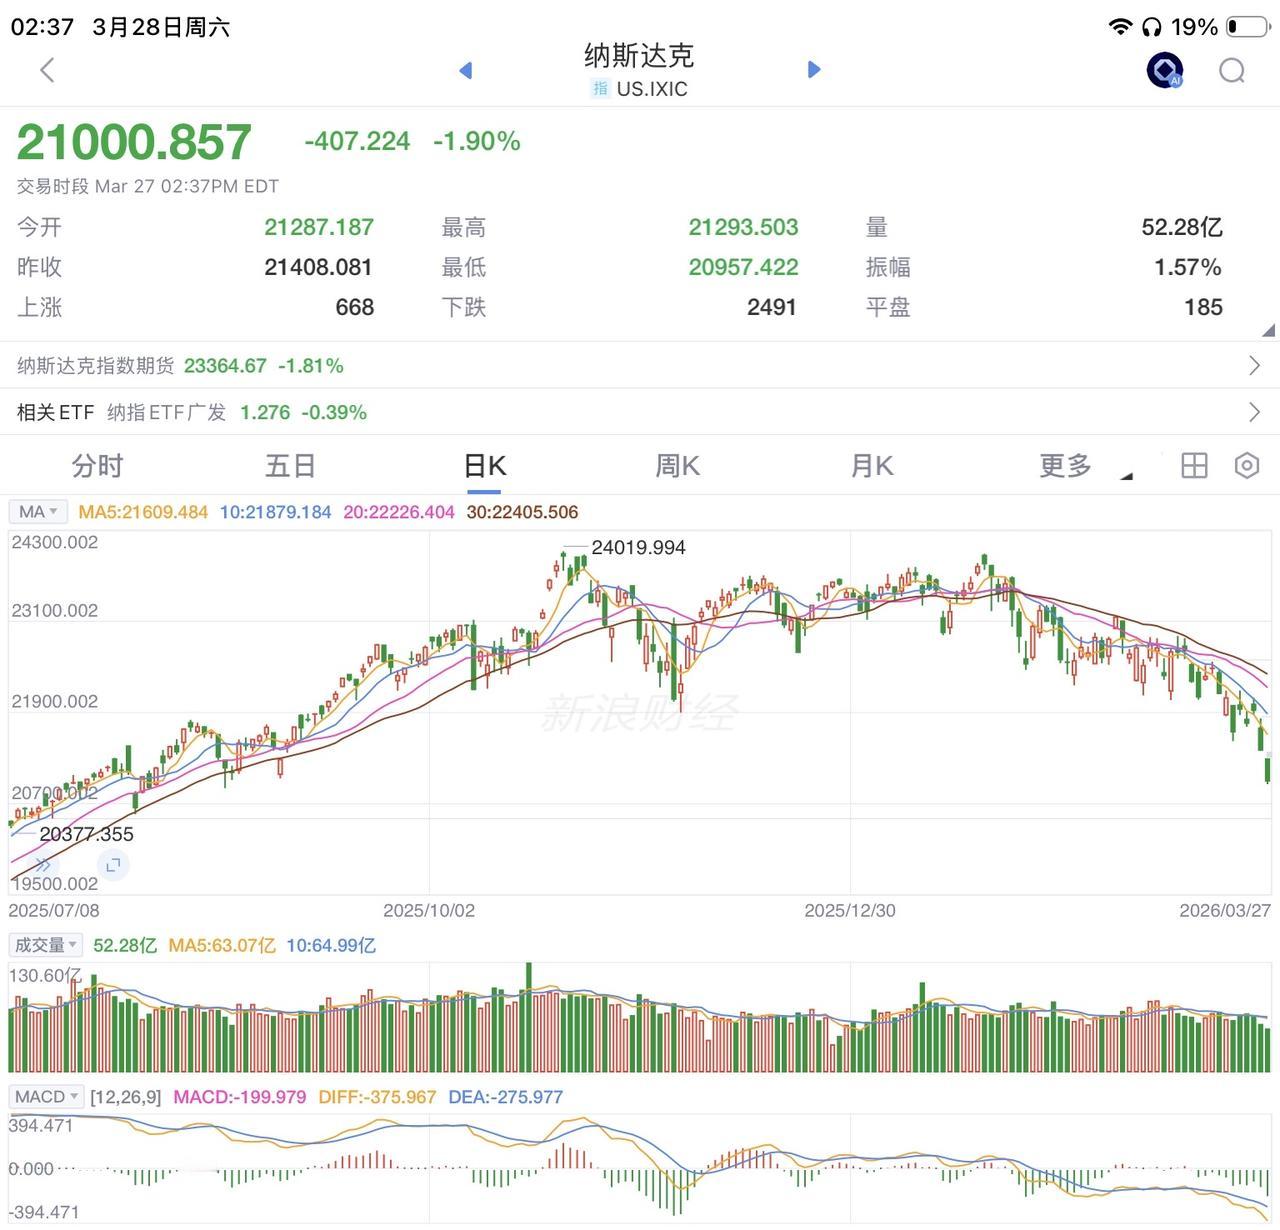The height and width of the screenshot is (1230, 1280).
Task: Tap the back arrow icon
Action: [47, 70]
